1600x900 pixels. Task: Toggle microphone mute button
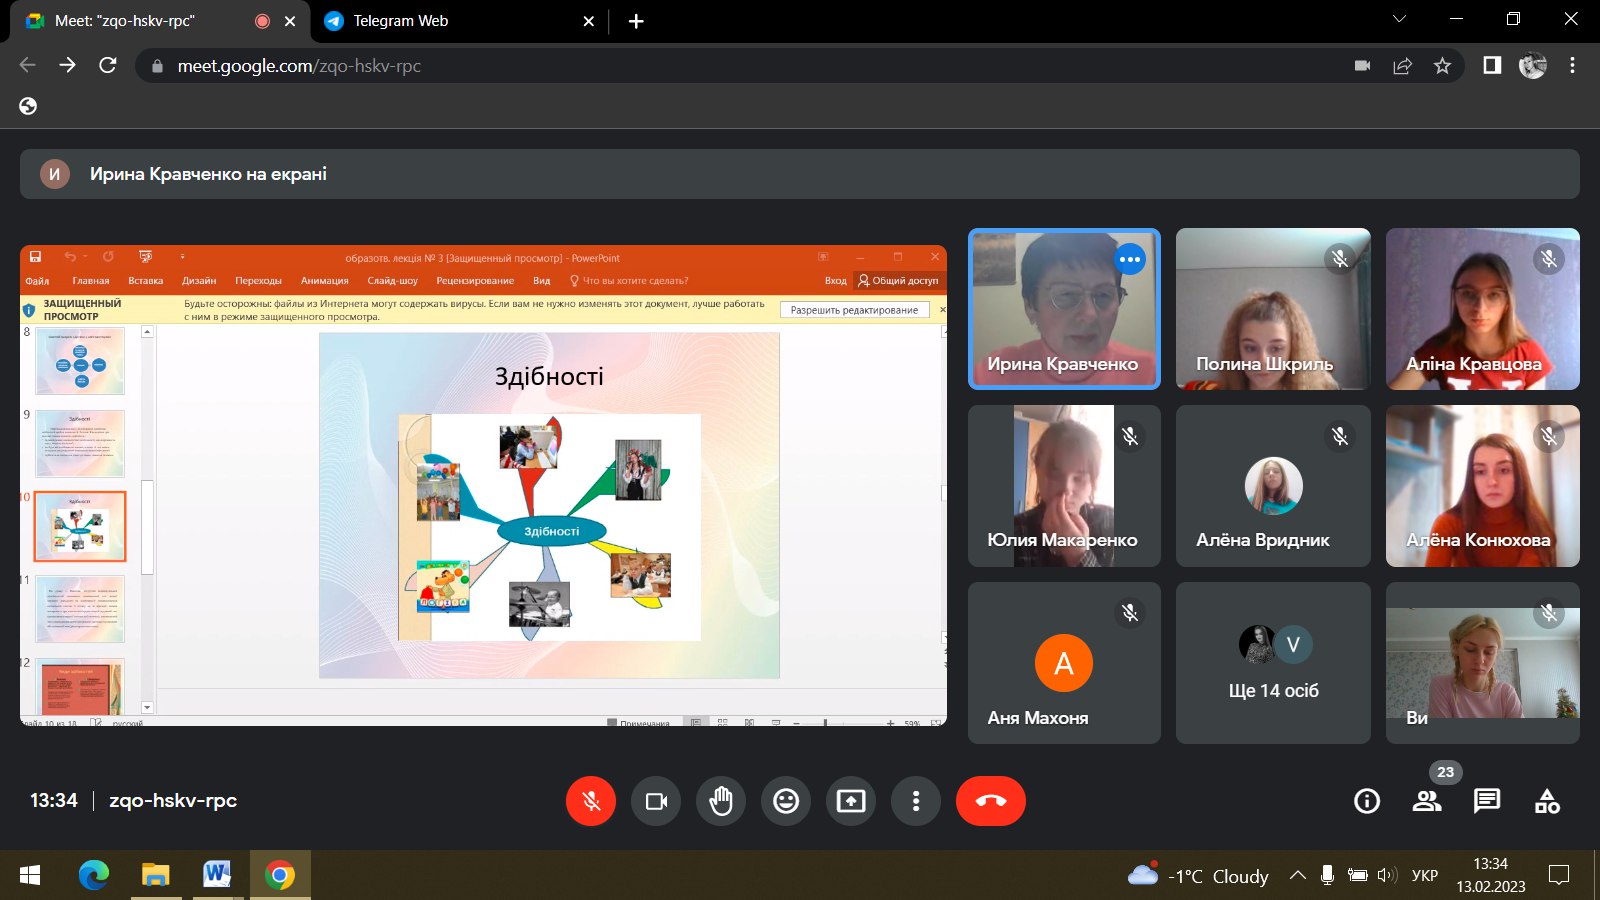coord(591,801)
